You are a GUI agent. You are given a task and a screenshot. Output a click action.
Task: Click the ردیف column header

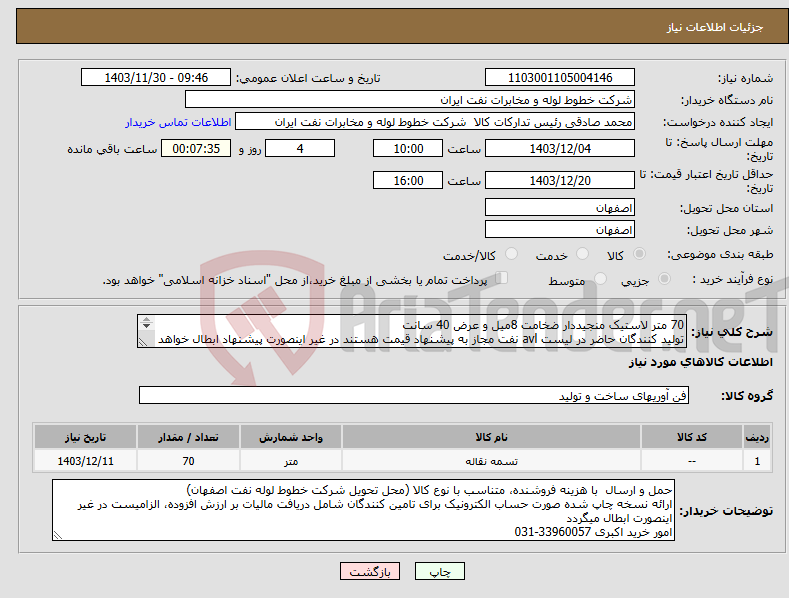[x=757, y=437]
